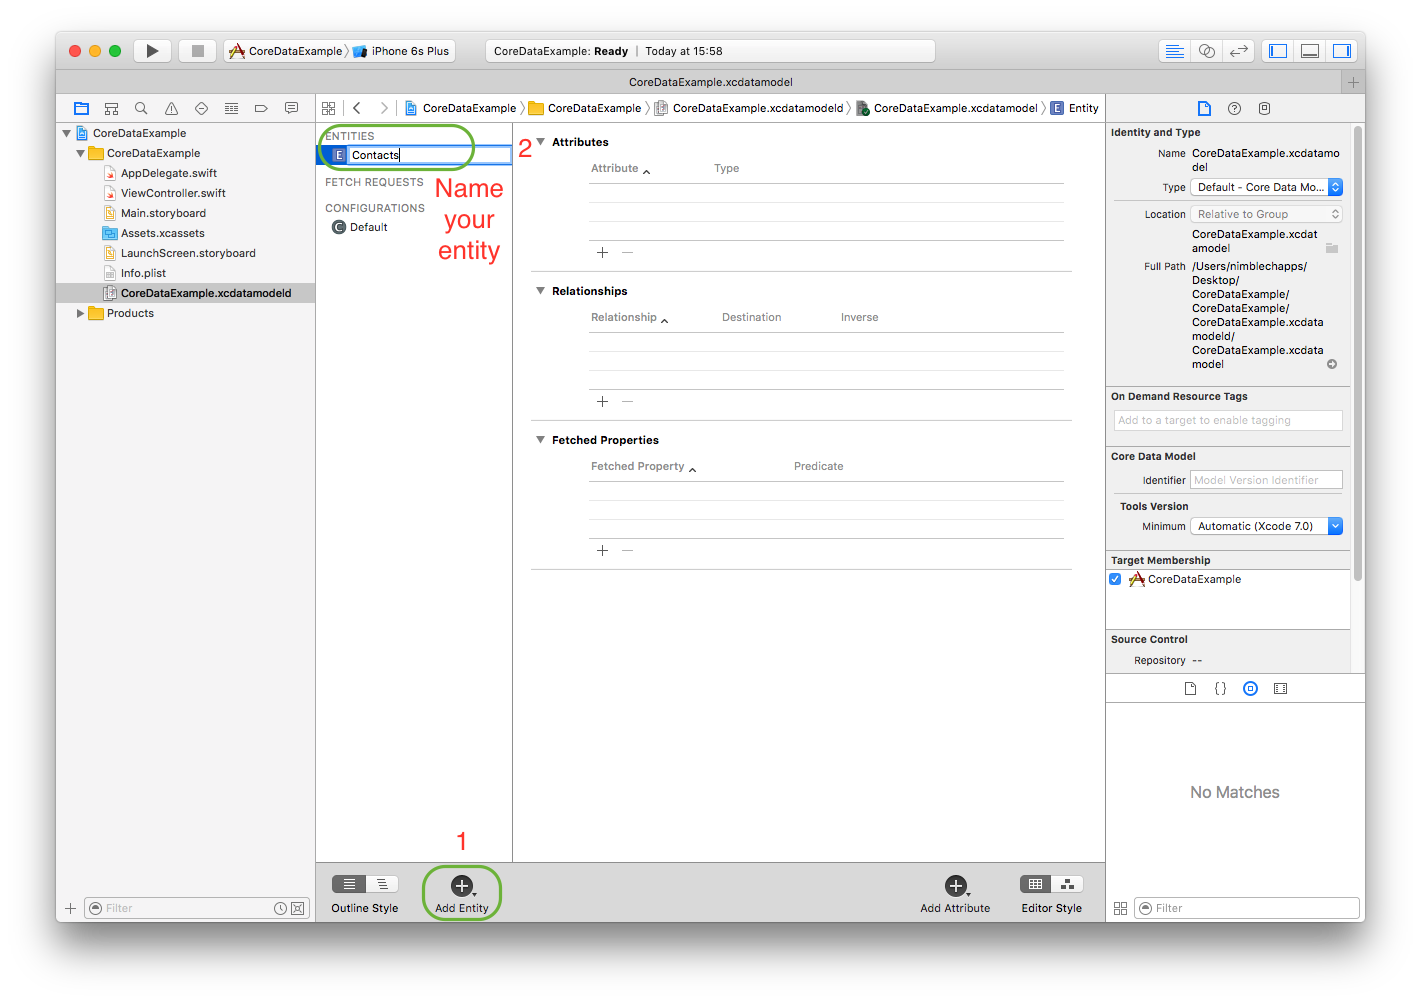
Task: Stop the running build
Action: tap(198, 51)
